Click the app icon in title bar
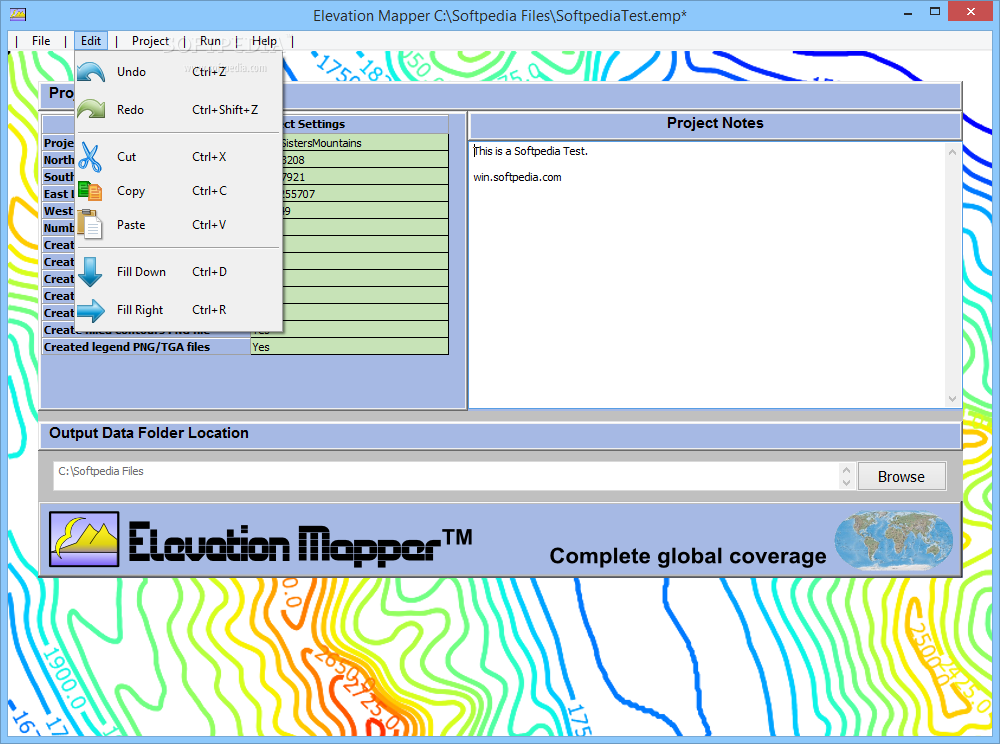 click(18, 13)
